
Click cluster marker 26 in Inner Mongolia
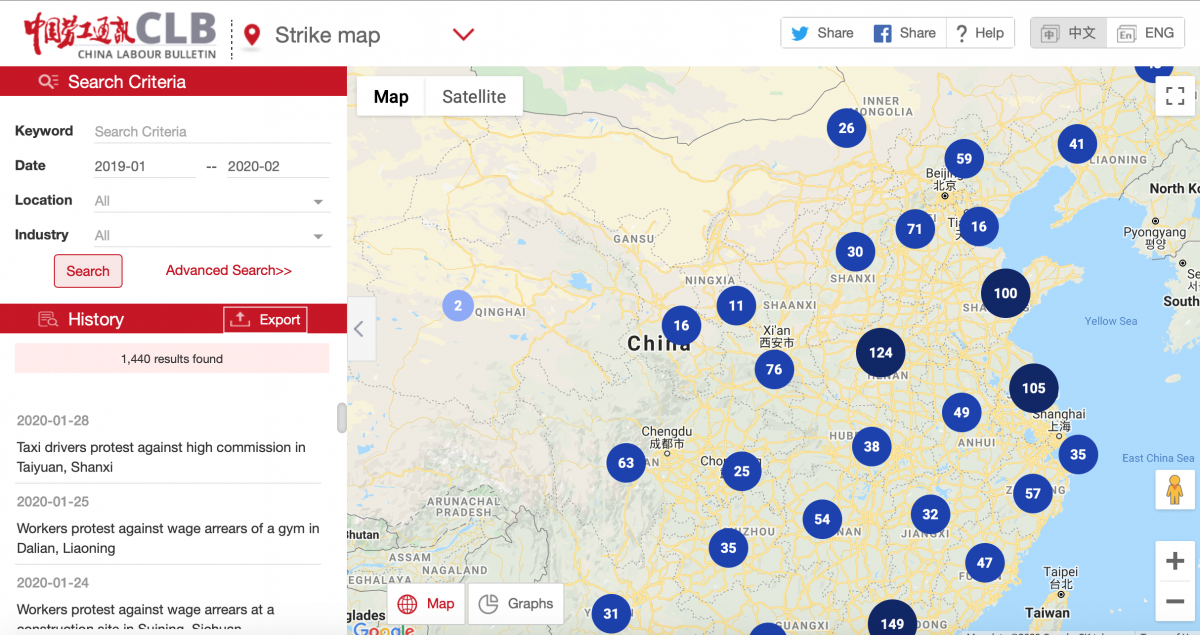click(x=847, y=128)
